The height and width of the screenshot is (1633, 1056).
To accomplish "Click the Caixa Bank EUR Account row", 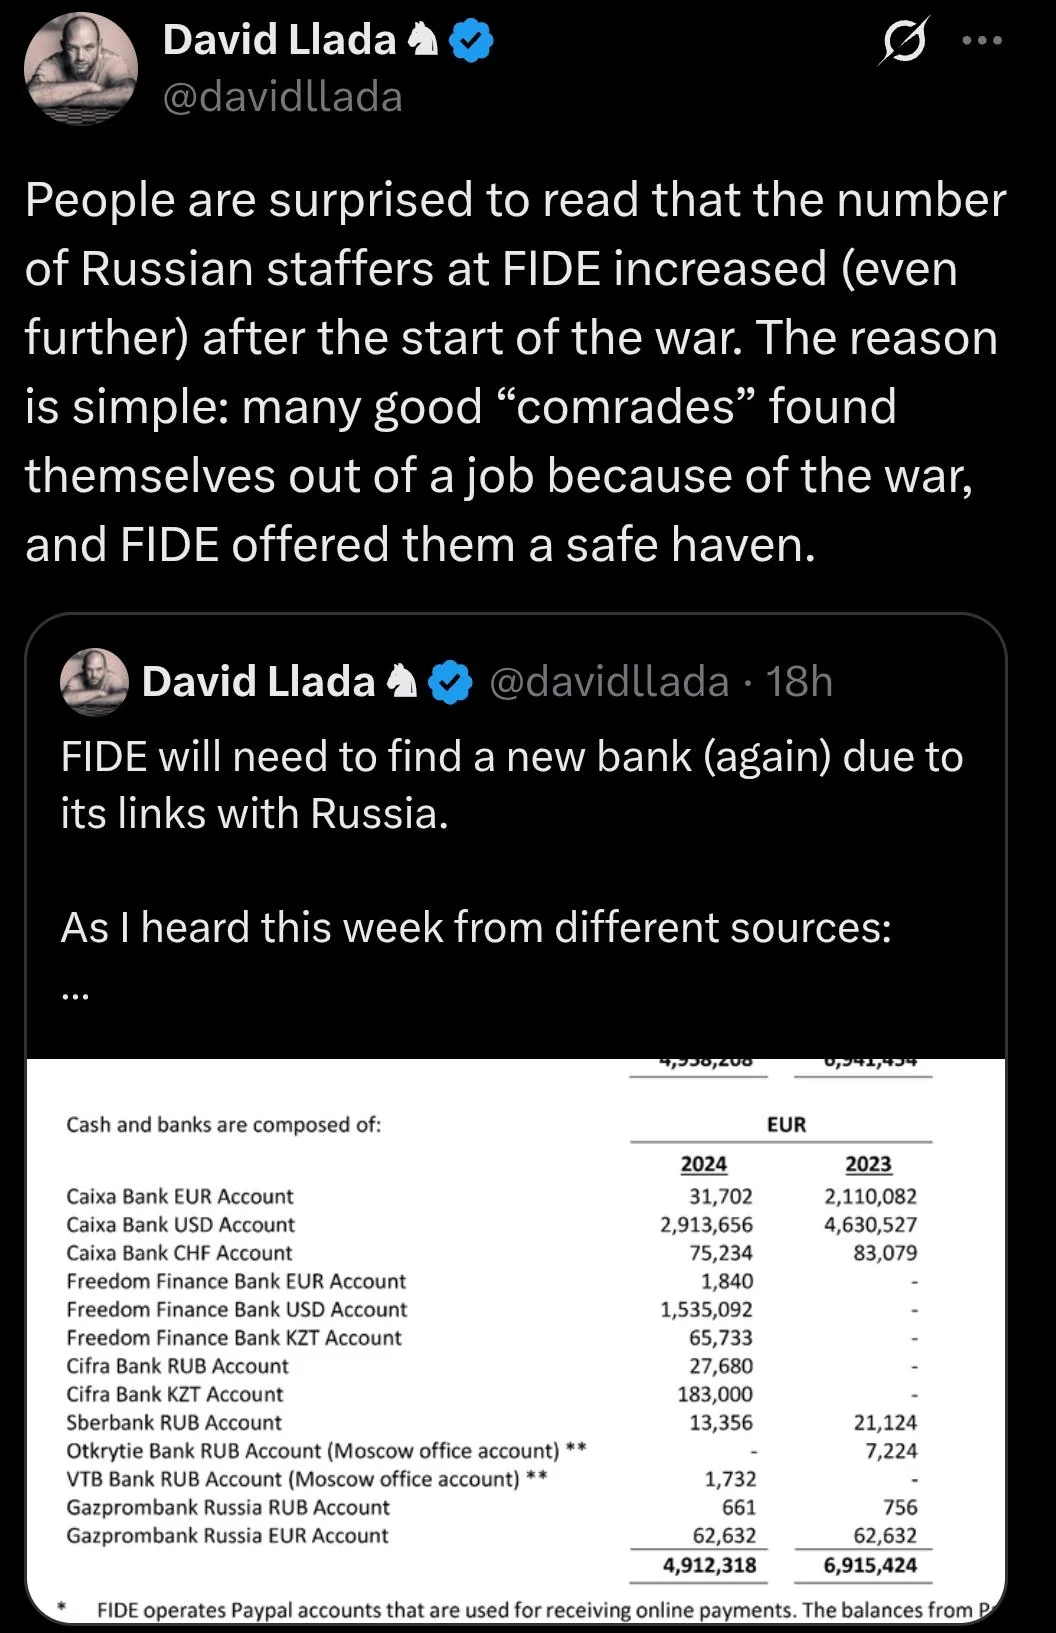I will pos(180,1196).
